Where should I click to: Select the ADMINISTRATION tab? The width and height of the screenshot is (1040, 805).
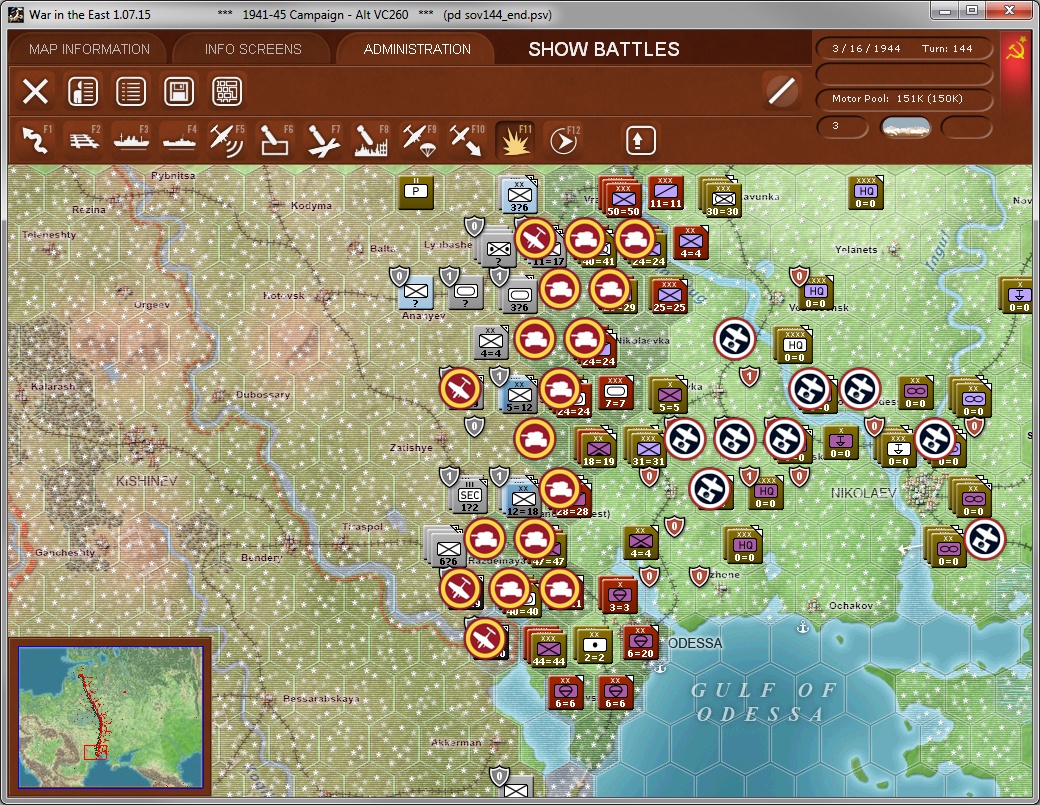(417, 49)
